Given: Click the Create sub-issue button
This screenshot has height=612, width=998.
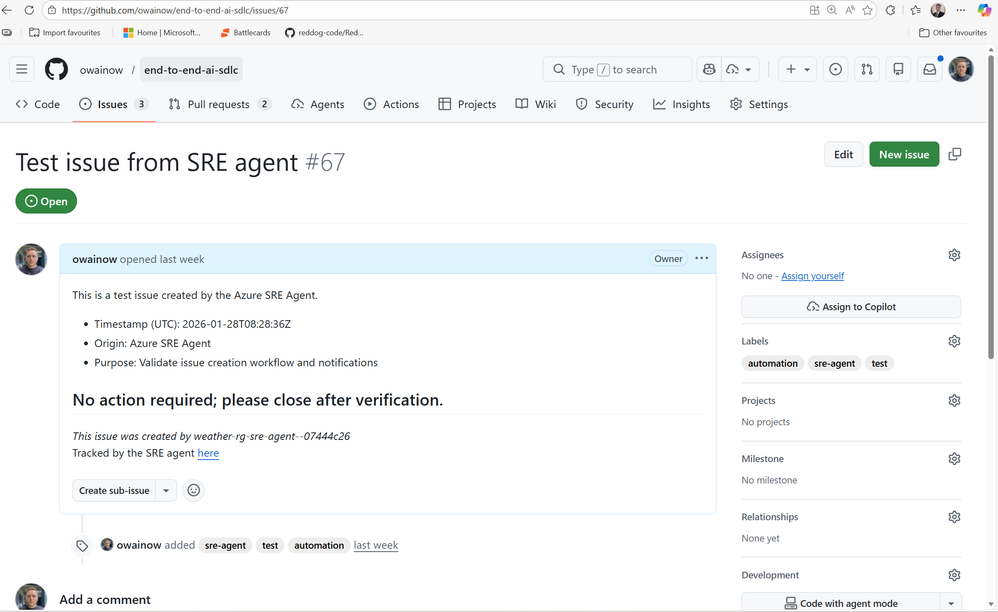Looking at the screenshot, I should coord(114,490).
